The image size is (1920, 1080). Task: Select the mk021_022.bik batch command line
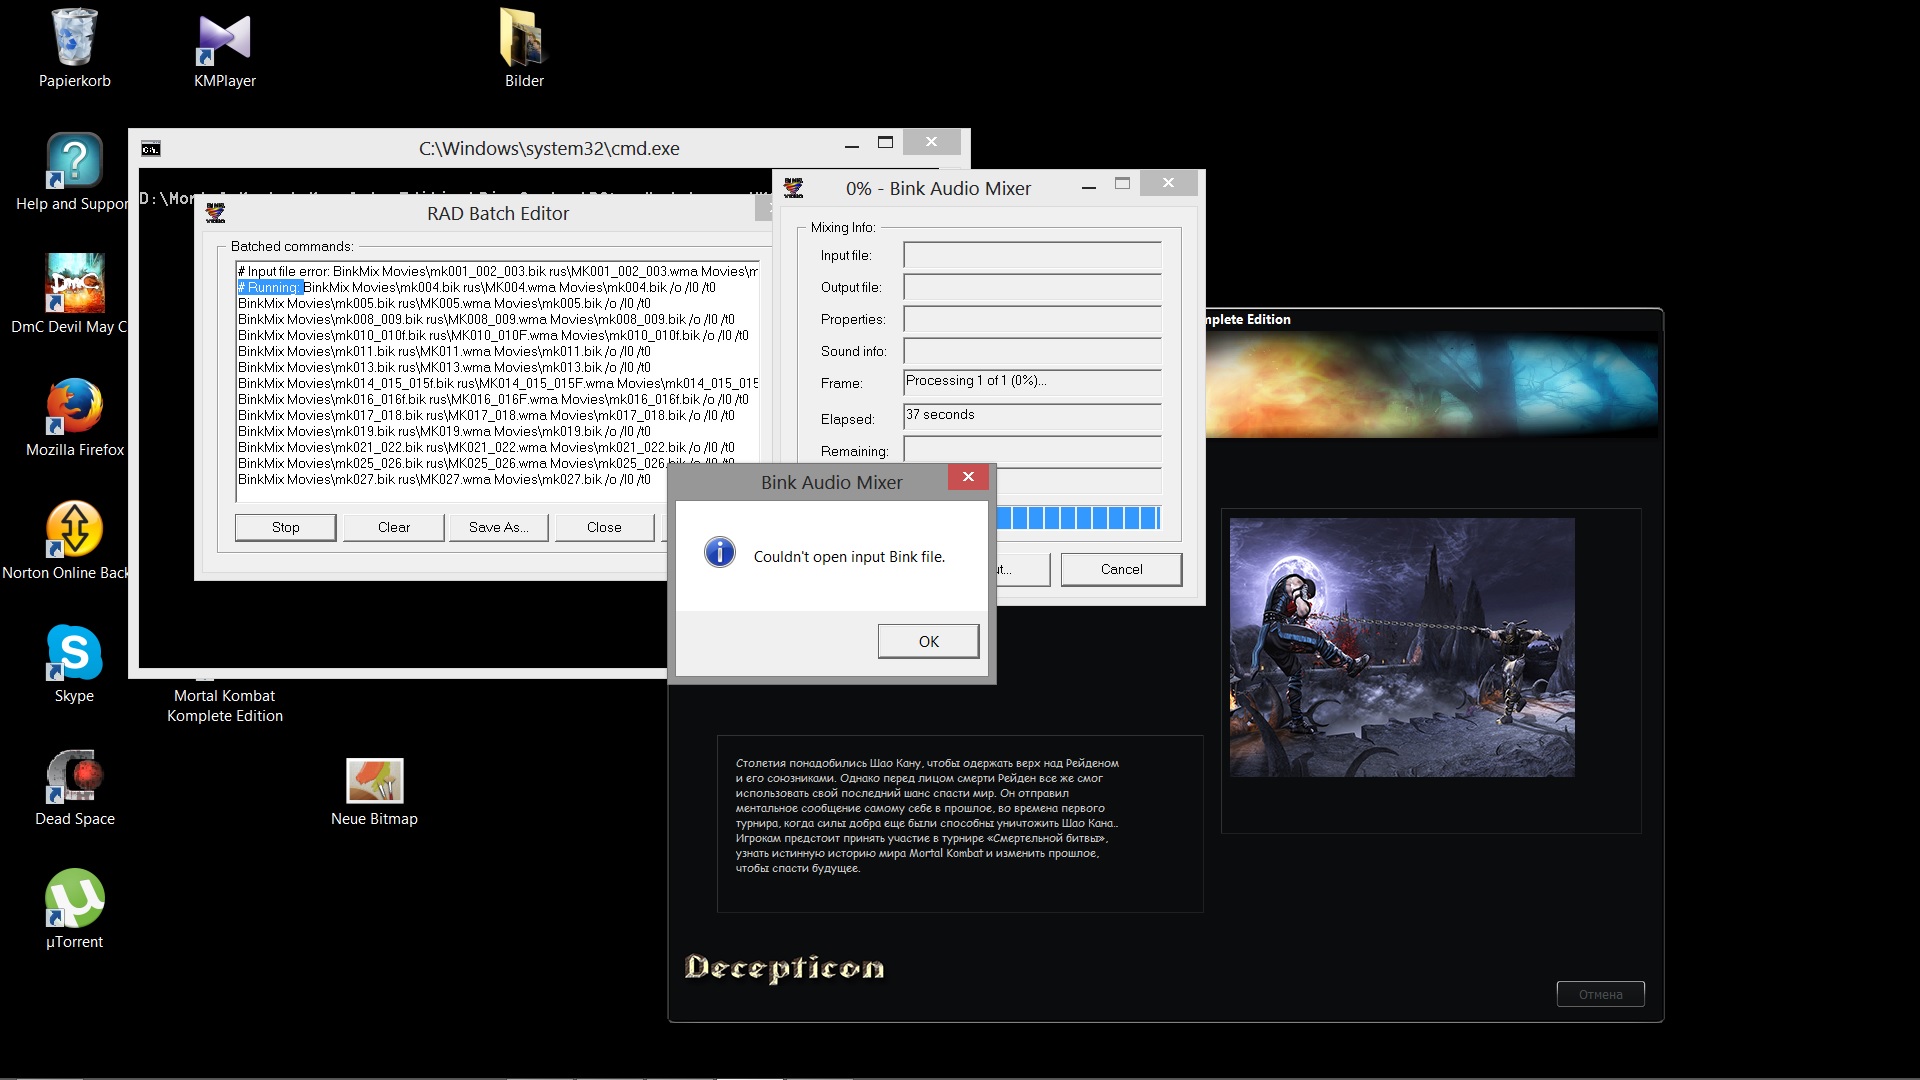486,447
